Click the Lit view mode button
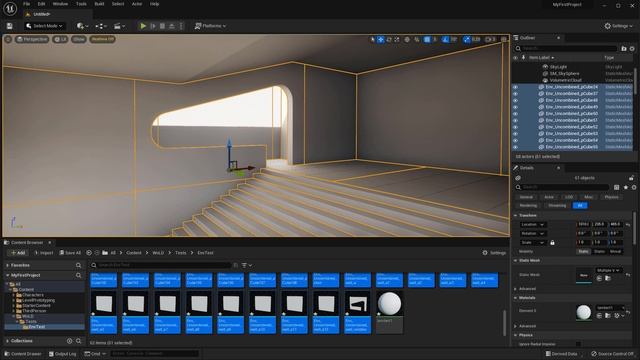Image resolution: width=640 pixels, height=360 pixels. [60, 39]
